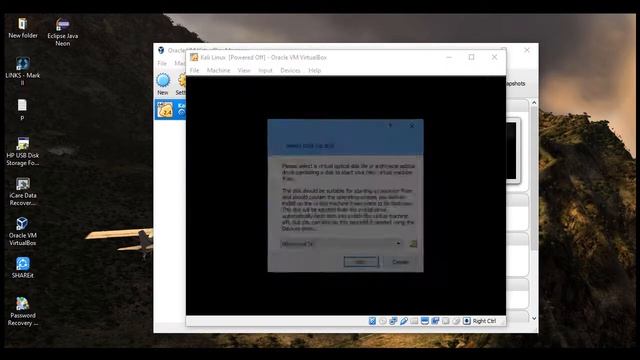
Task: Click the shared folders status bar icon
Action: coord(414,321)
